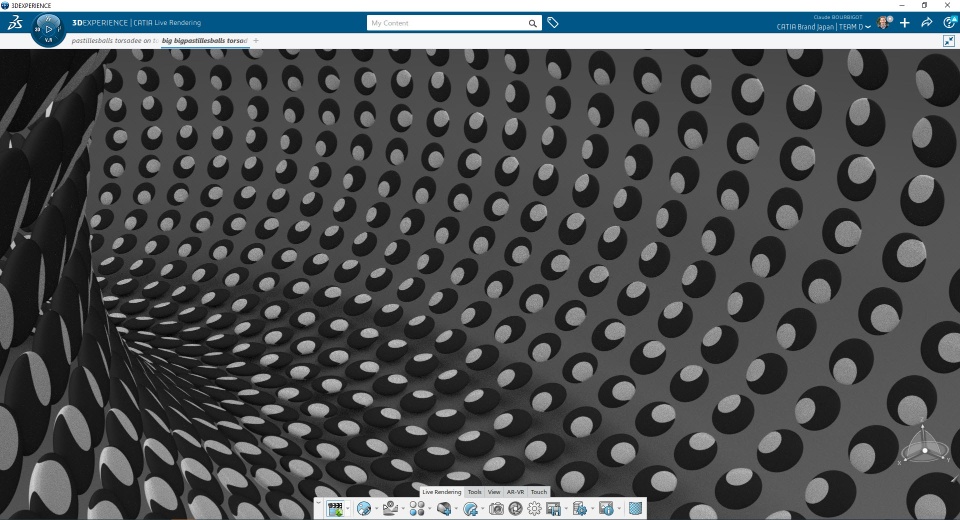Open the View toolbar tab

(x=494, y=492)
